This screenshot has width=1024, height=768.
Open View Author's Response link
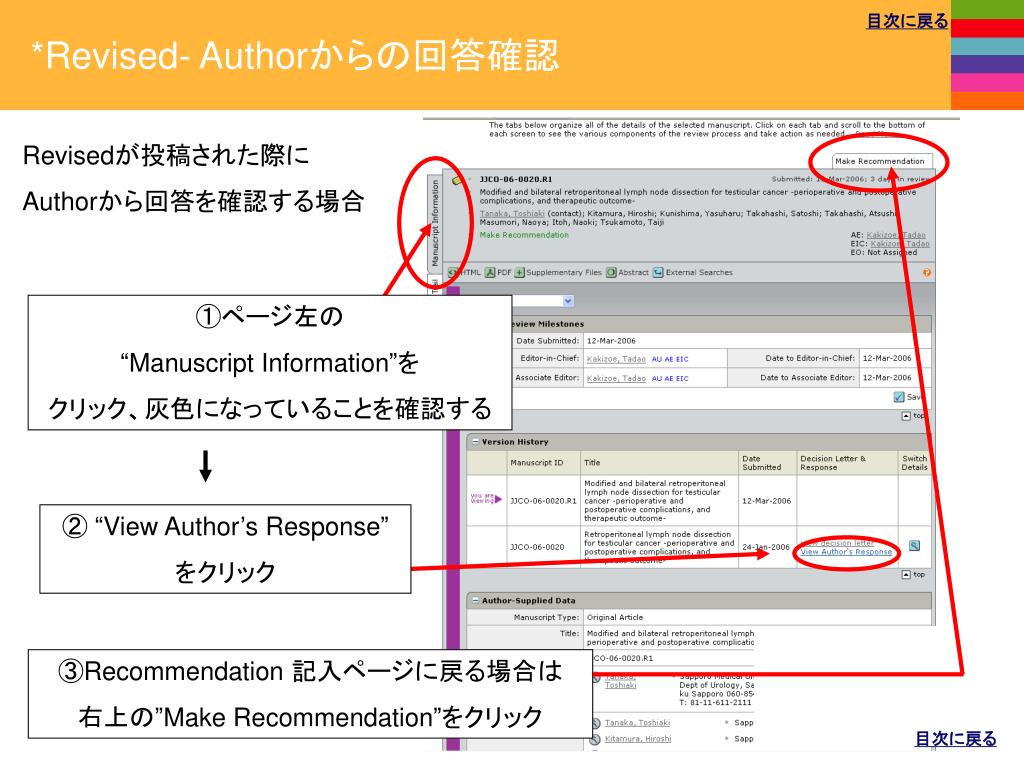[846, 552]
